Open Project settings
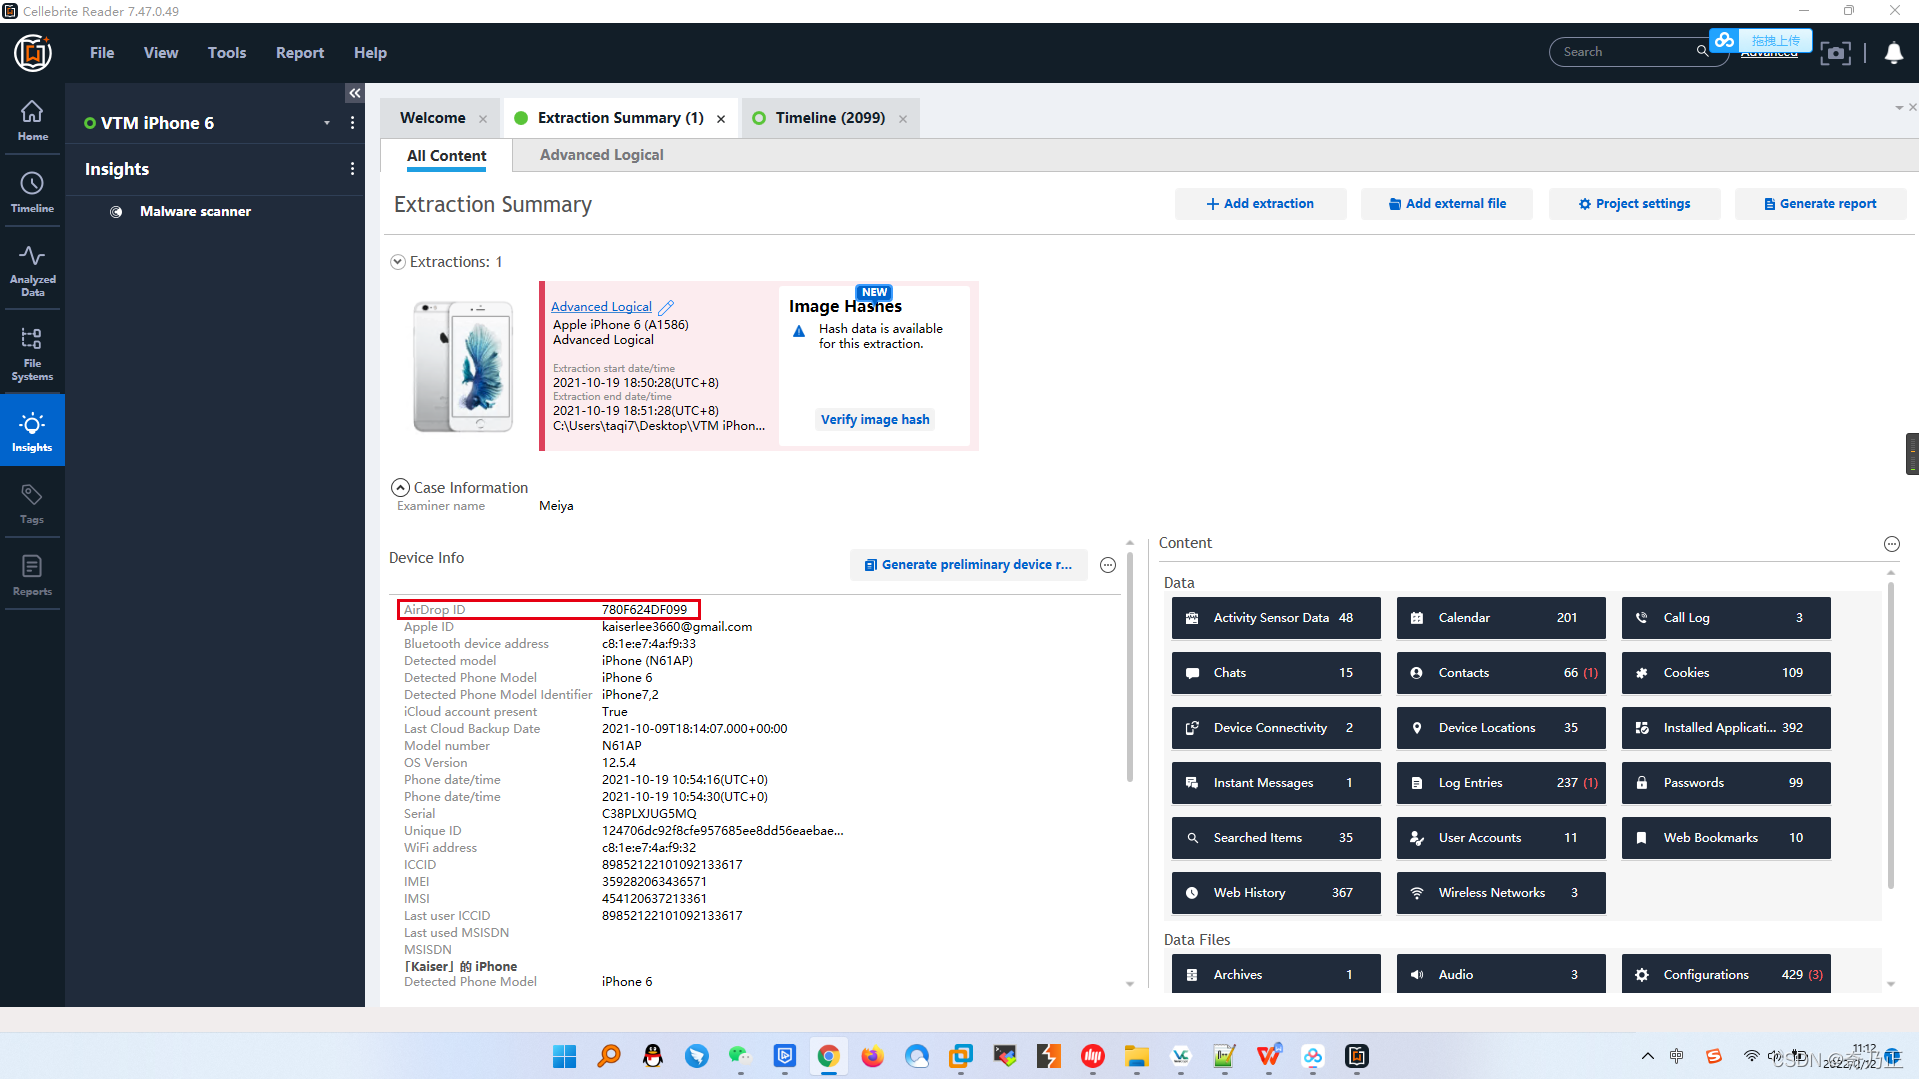Viewport: 1919px width, 1079px height. pyautogui.click(x=1634, y=204)
